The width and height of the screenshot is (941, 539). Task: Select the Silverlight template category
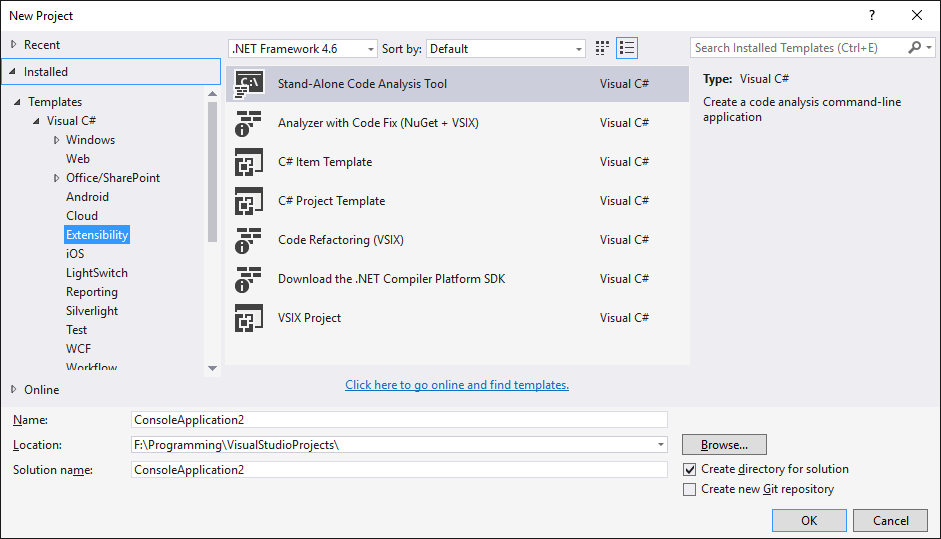click(x=92, y=311)
